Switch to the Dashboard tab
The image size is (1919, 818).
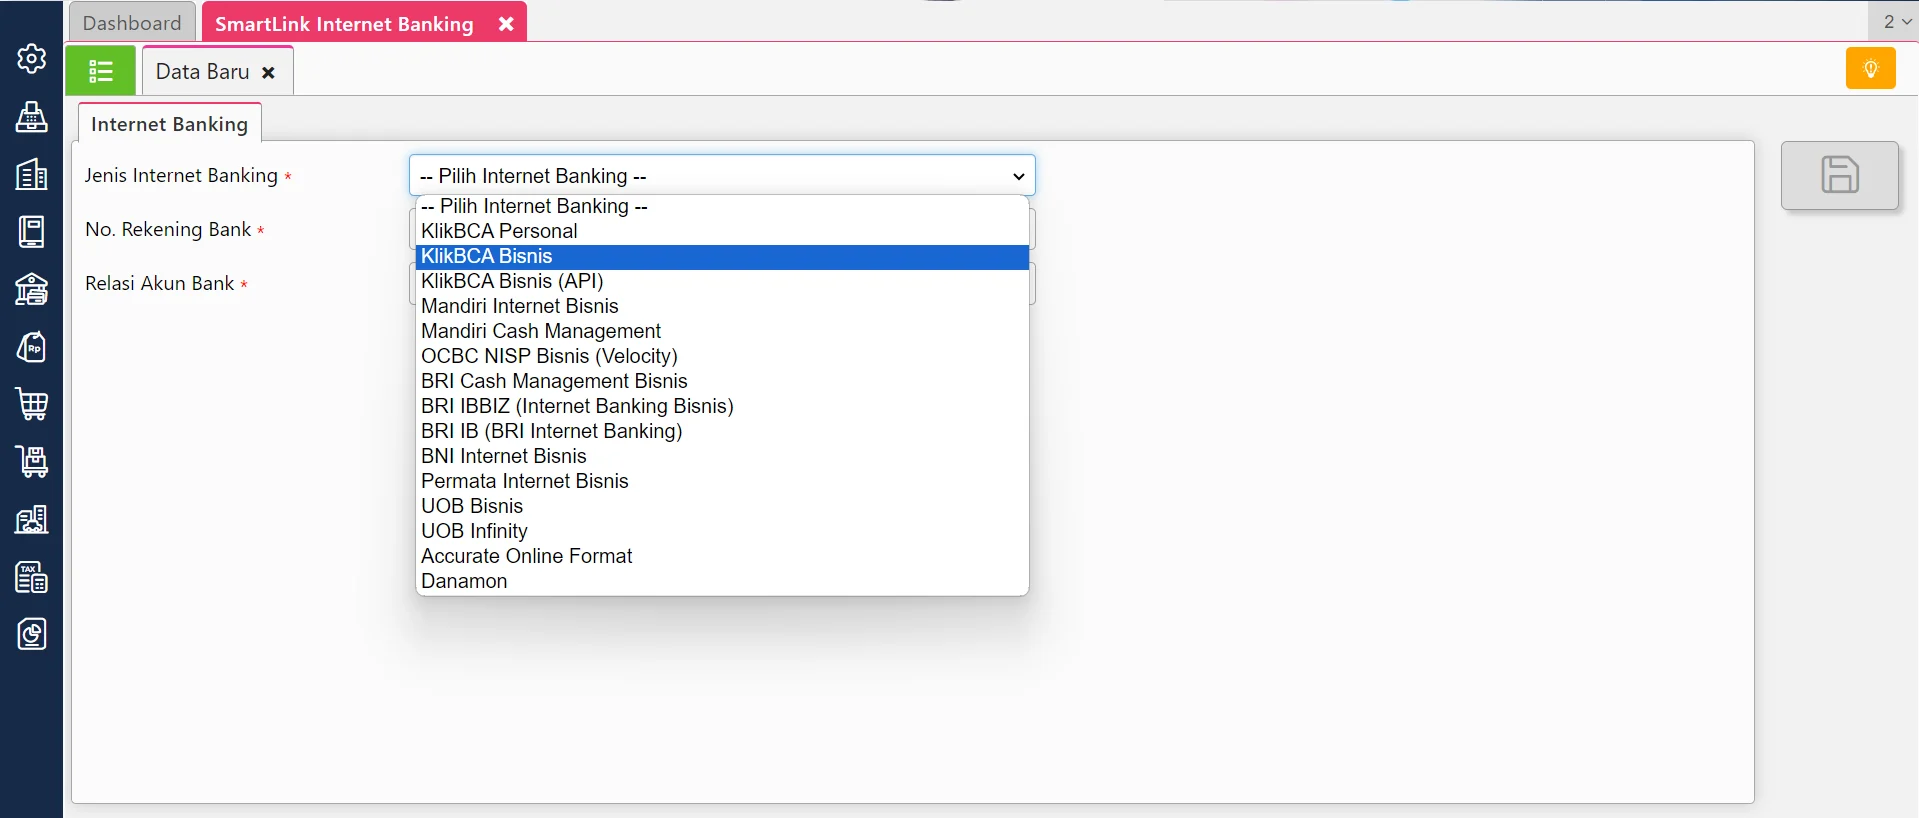tap(132, 23)
